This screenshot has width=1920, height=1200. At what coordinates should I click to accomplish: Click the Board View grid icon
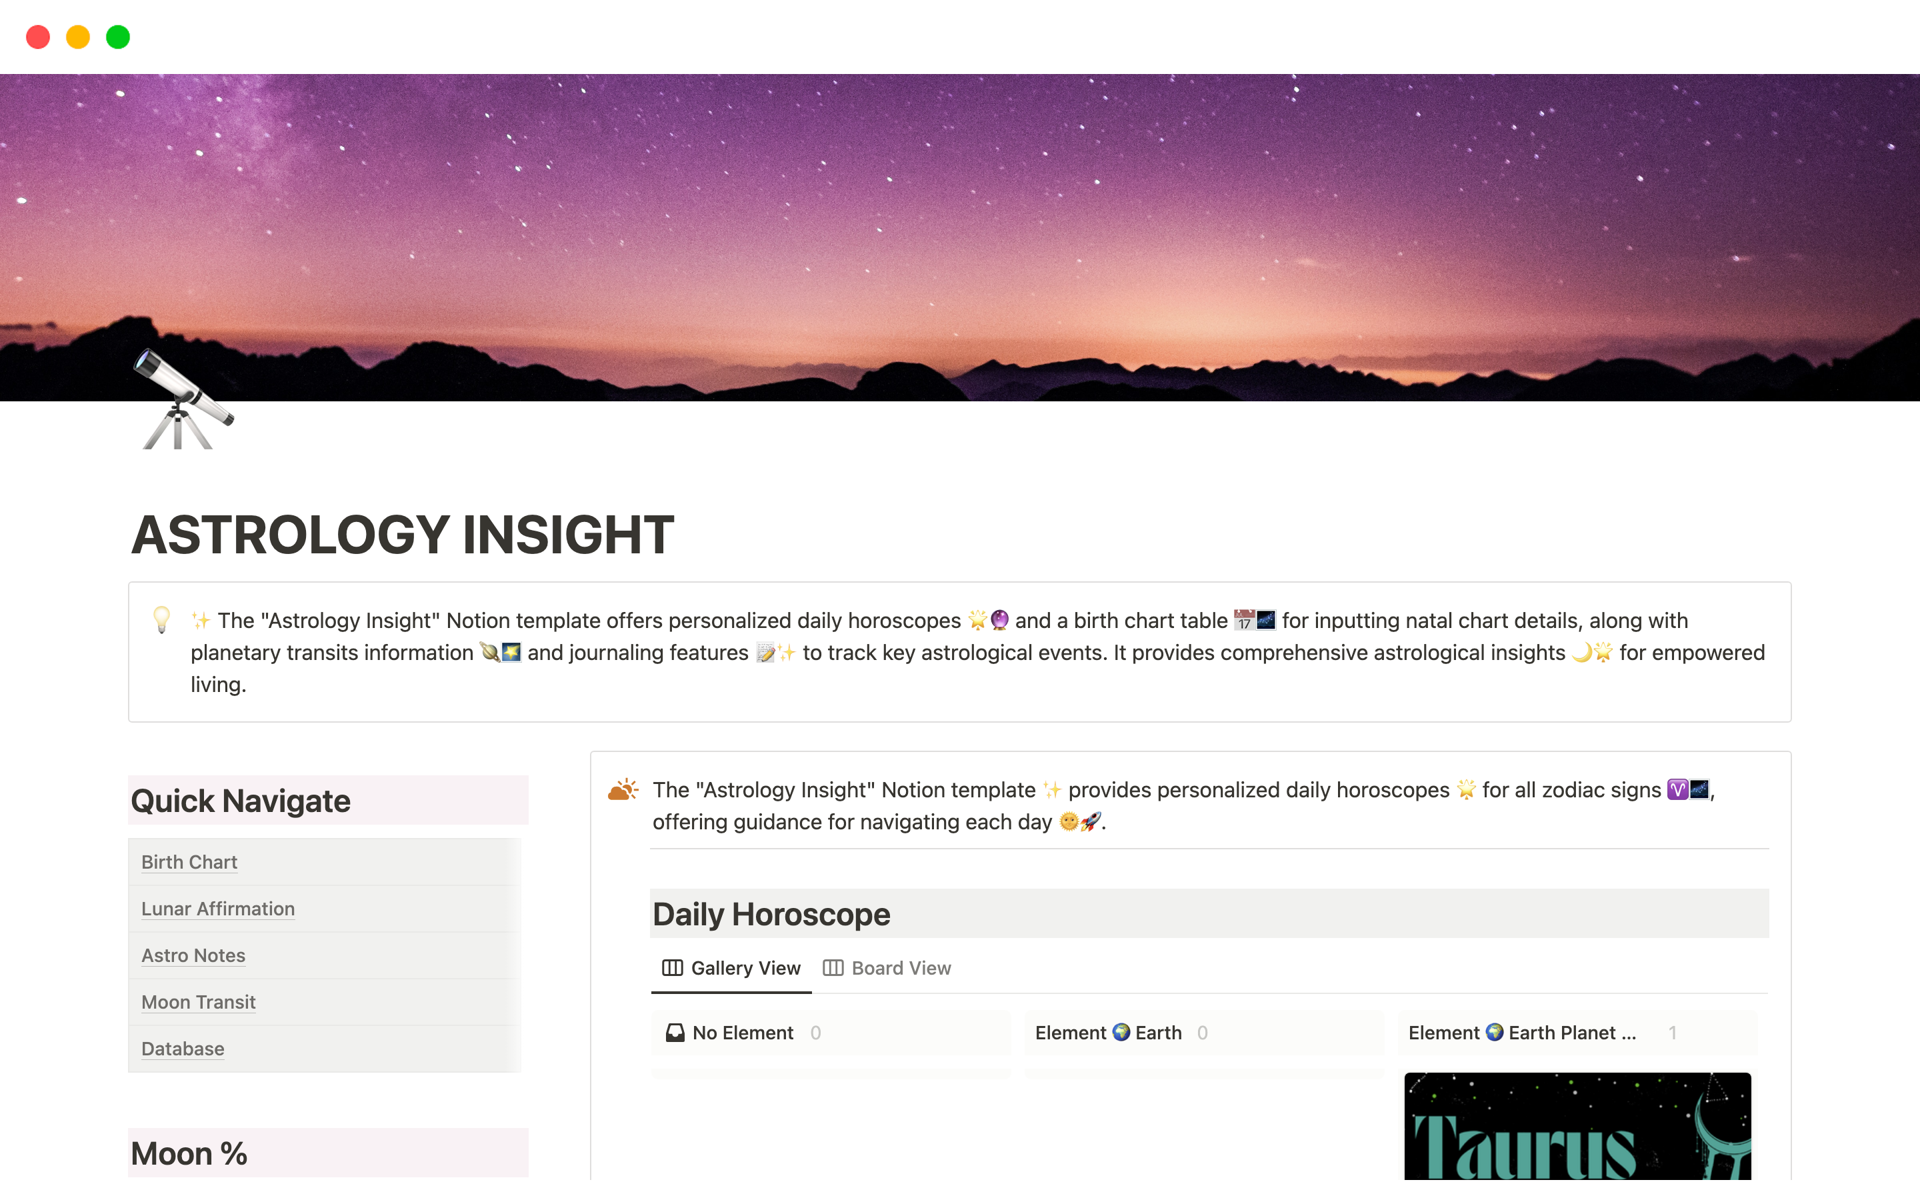point(832,968)
